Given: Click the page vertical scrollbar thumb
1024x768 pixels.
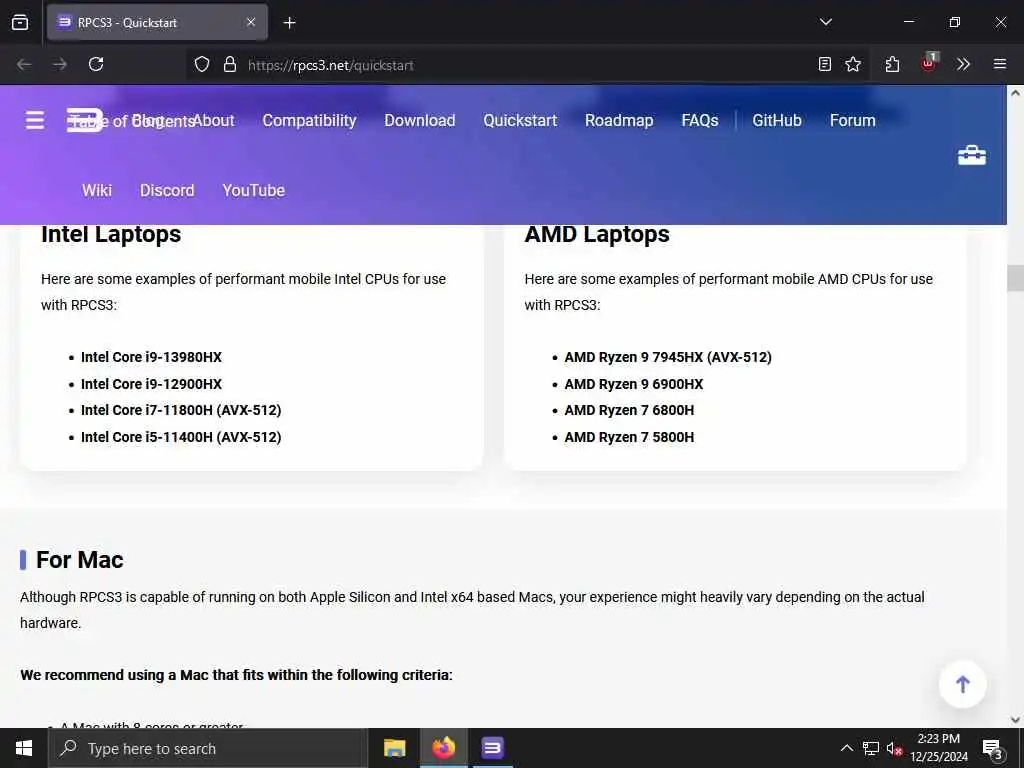Looking at the screenshot, I should pos(1015,278).
